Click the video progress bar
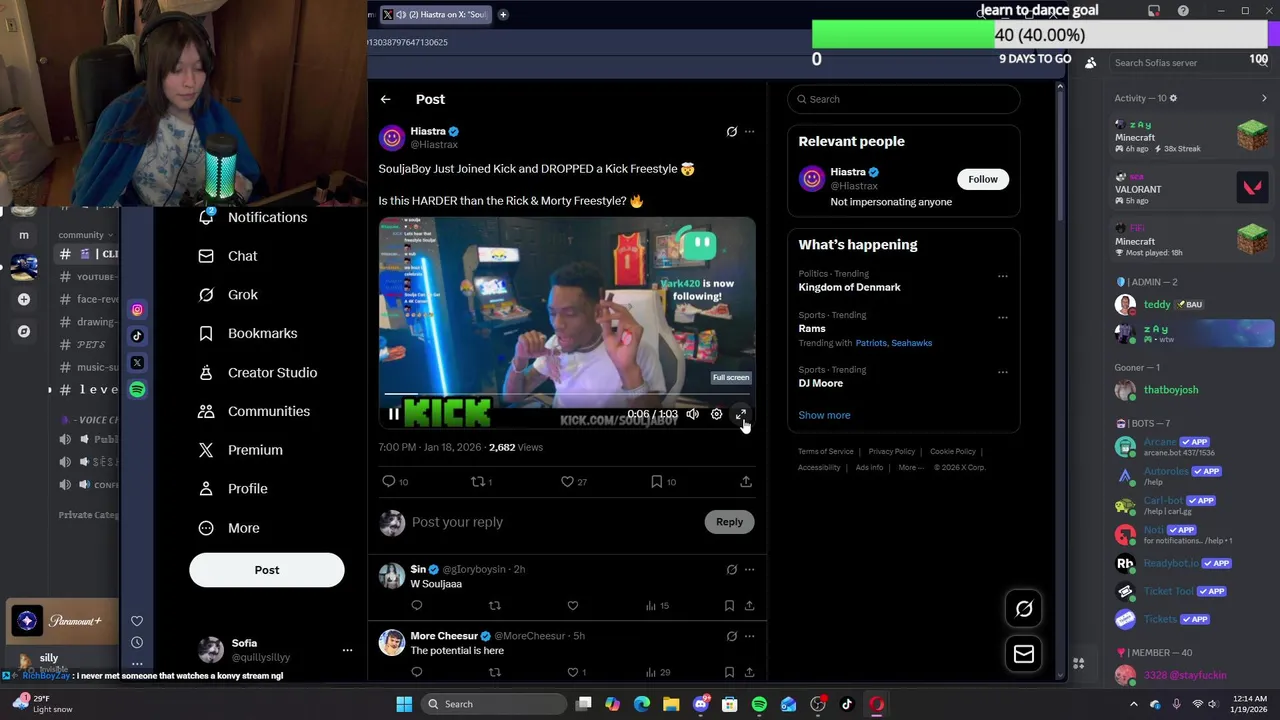Screen dimensions: 1280x720 coord(567,394)
